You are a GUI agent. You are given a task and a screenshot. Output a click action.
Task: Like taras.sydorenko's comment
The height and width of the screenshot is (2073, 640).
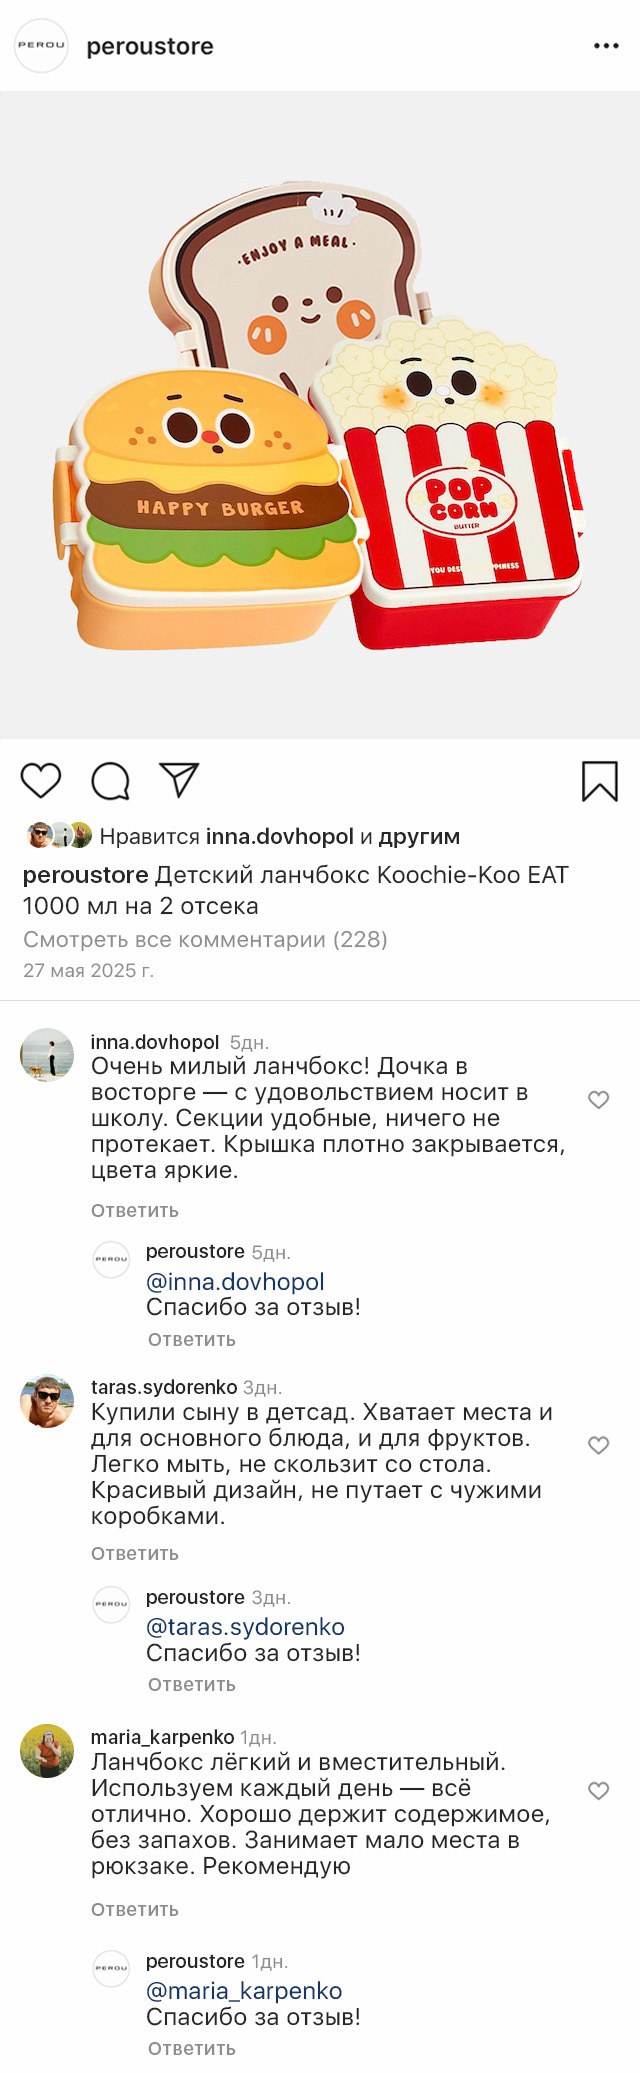pyautogui.click(x=598, y=1445)
